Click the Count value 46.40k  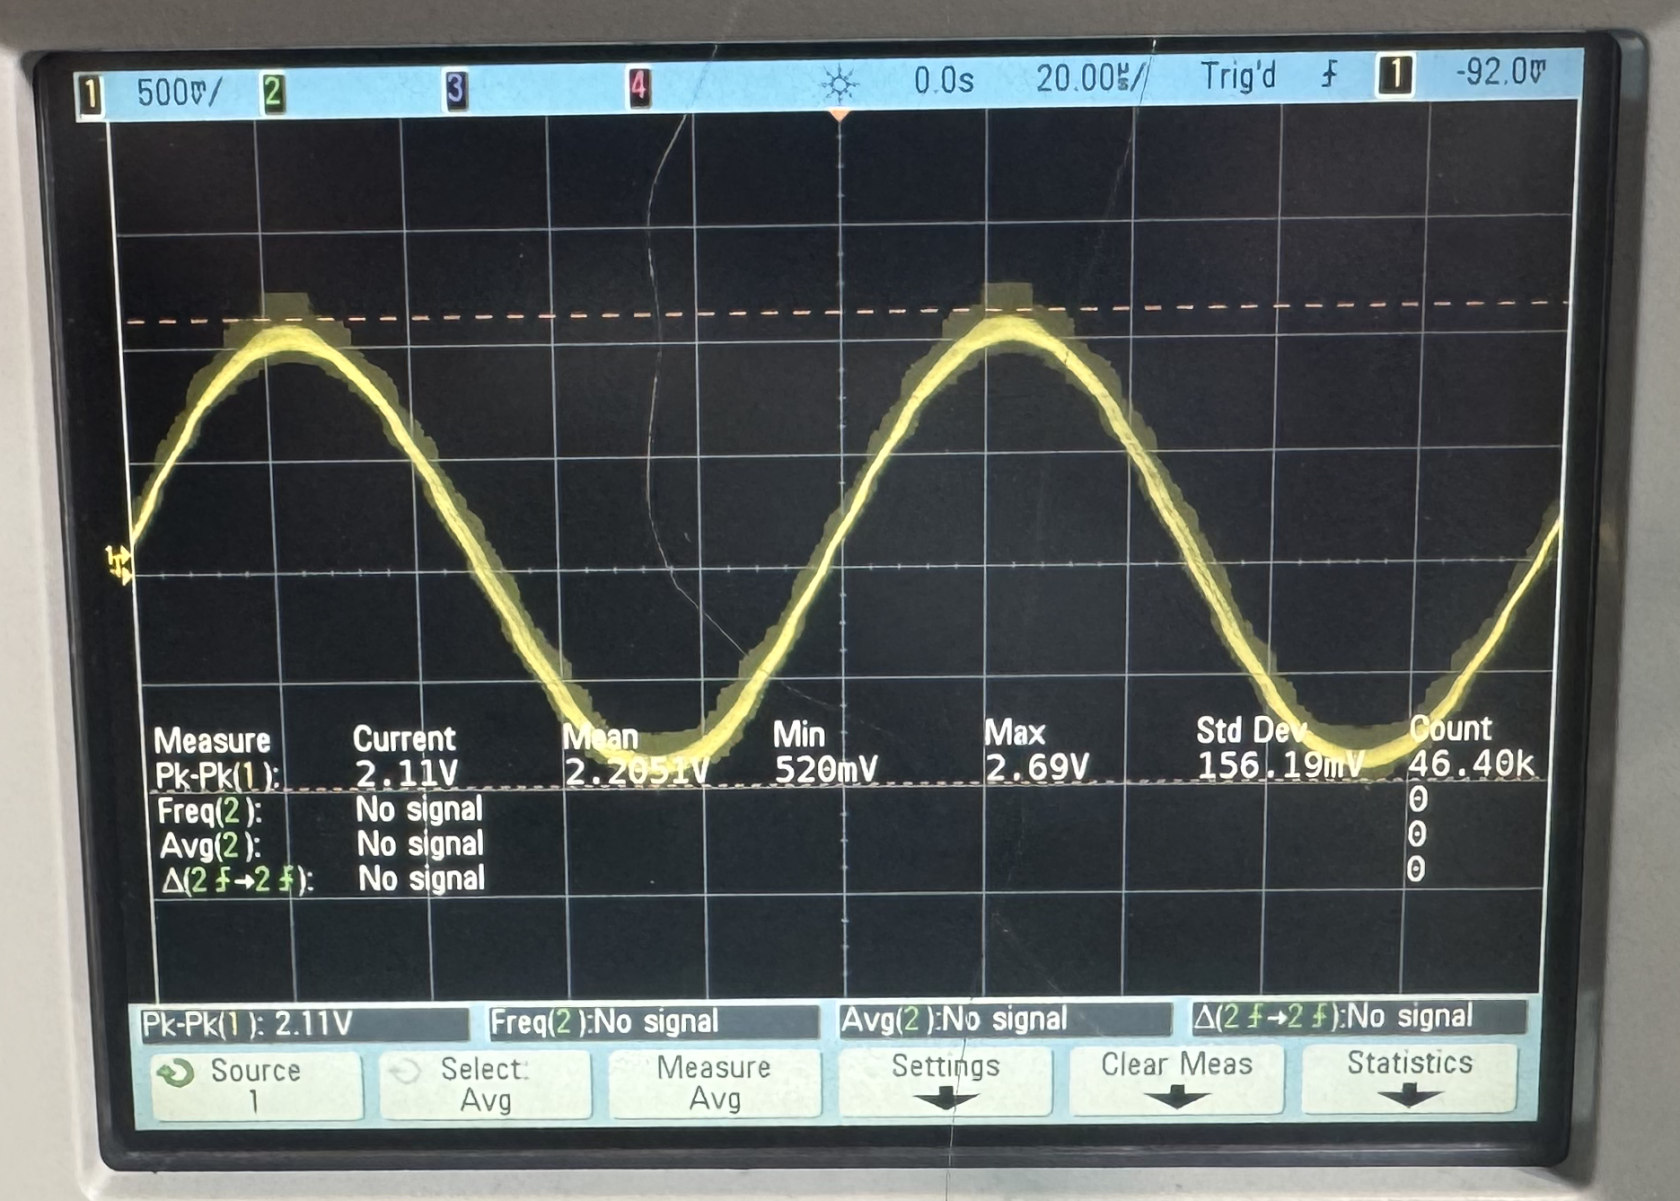pos(1471,764)
